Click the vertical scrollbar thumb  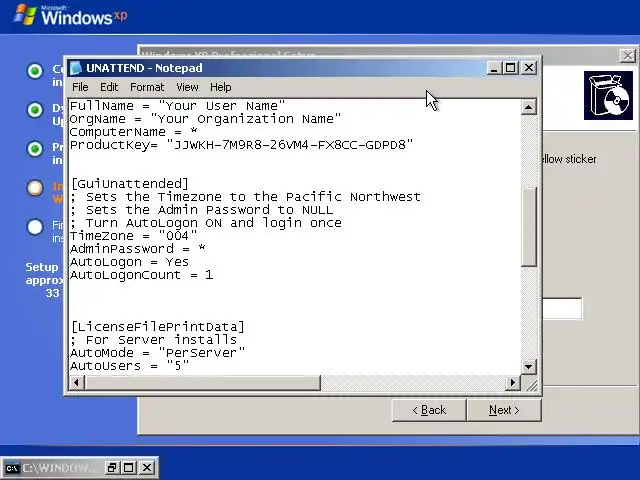pos(529,227)
